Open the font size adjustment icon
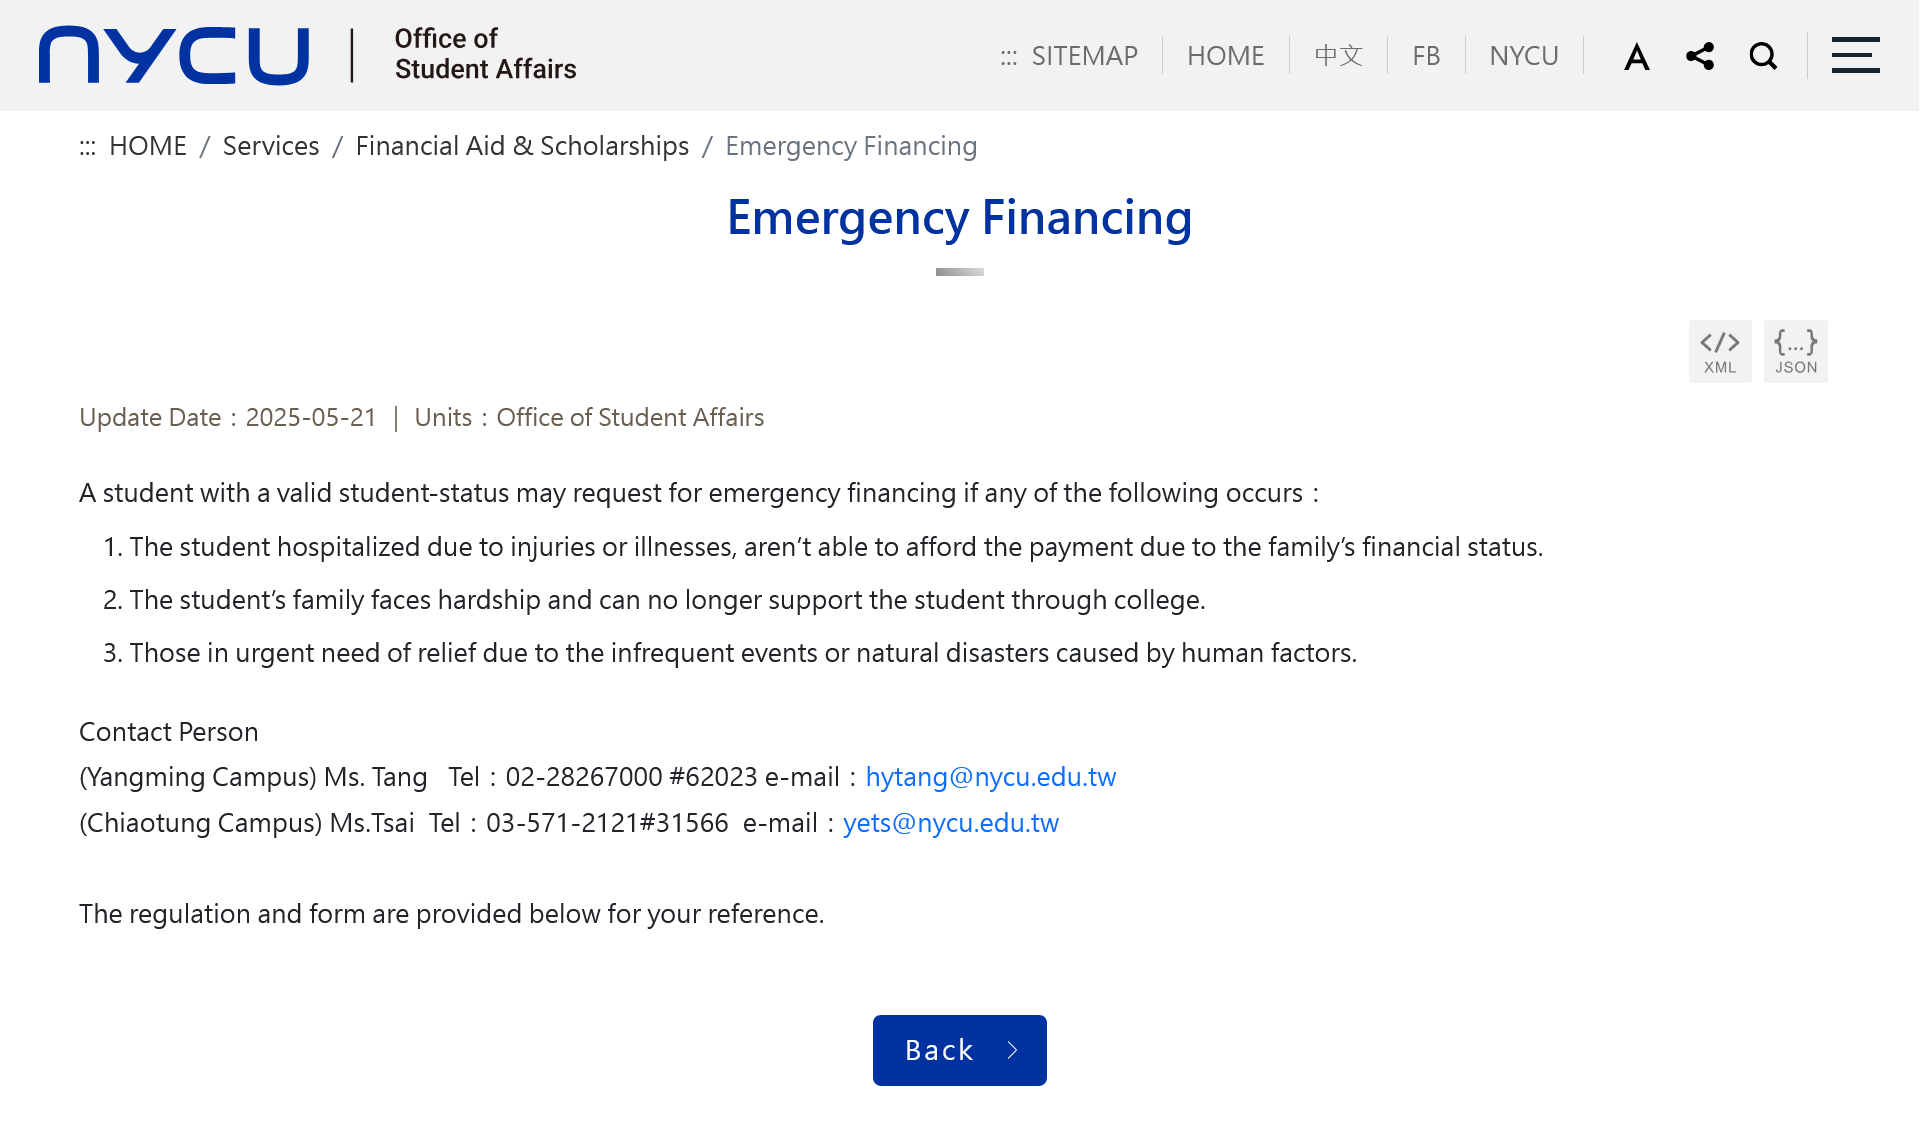 tap(1636, 56)
